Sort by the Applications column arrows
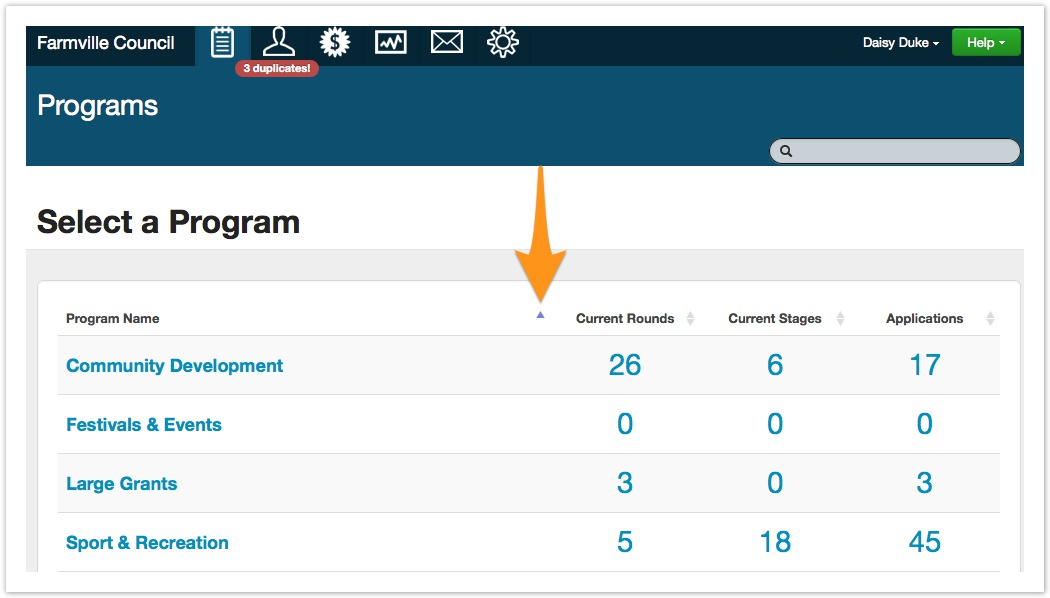This screenshot has width=1050, height=598. [x=990, y=319]
